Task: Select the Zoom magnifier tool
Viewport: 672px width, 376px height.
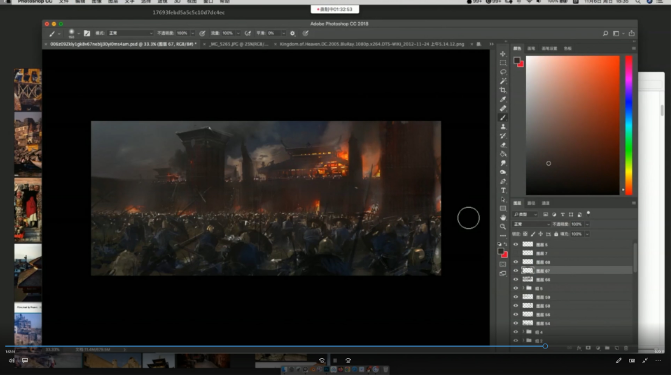Action: 503,226
